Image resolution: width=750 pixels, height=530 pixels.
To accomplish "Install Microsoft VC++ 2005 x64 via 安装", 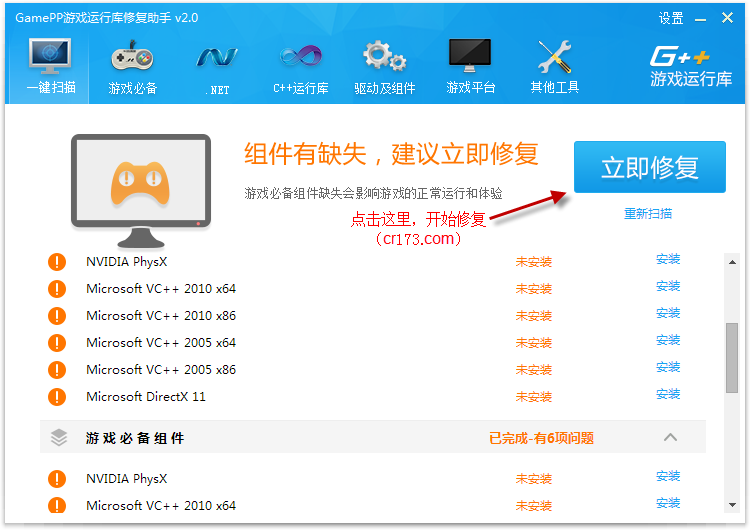I will click(667, 341).
